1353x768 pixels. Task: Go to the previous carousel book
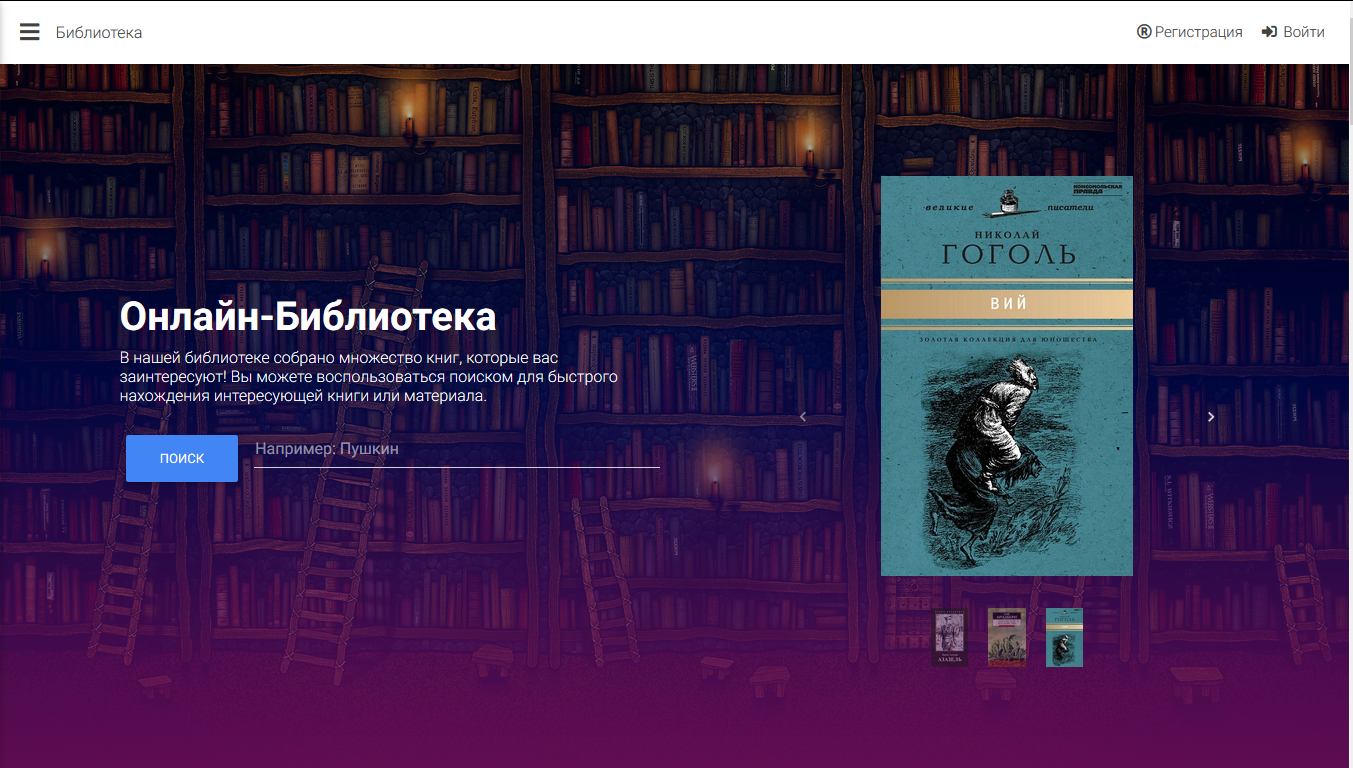click(x=802, y=417)
